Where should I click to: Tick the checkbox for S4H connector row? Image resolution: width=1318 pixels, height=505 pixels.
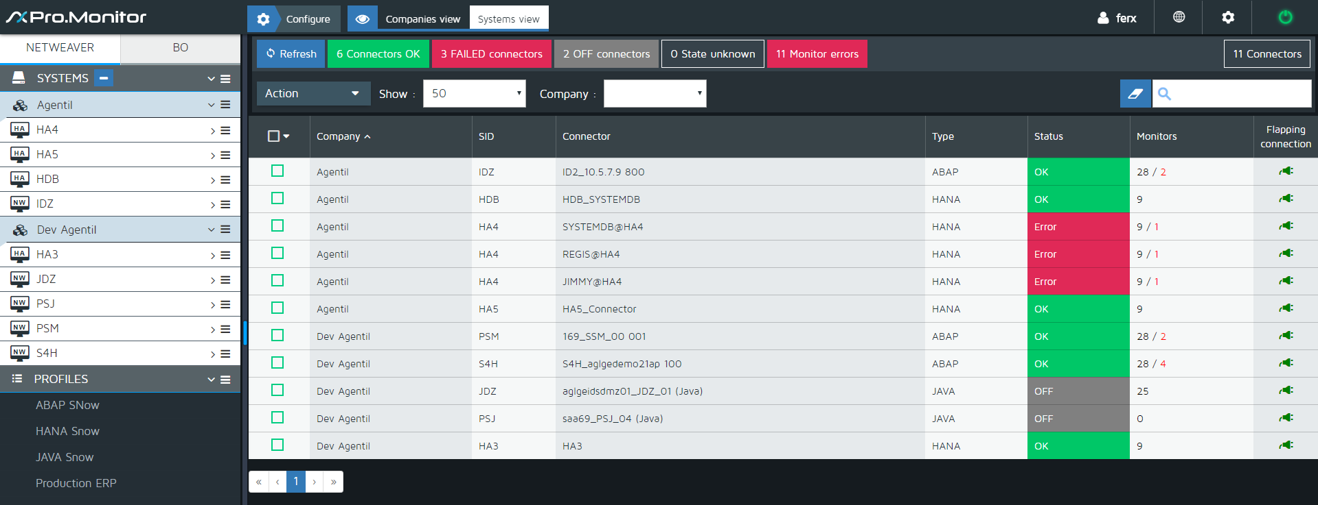click(277, 363)
